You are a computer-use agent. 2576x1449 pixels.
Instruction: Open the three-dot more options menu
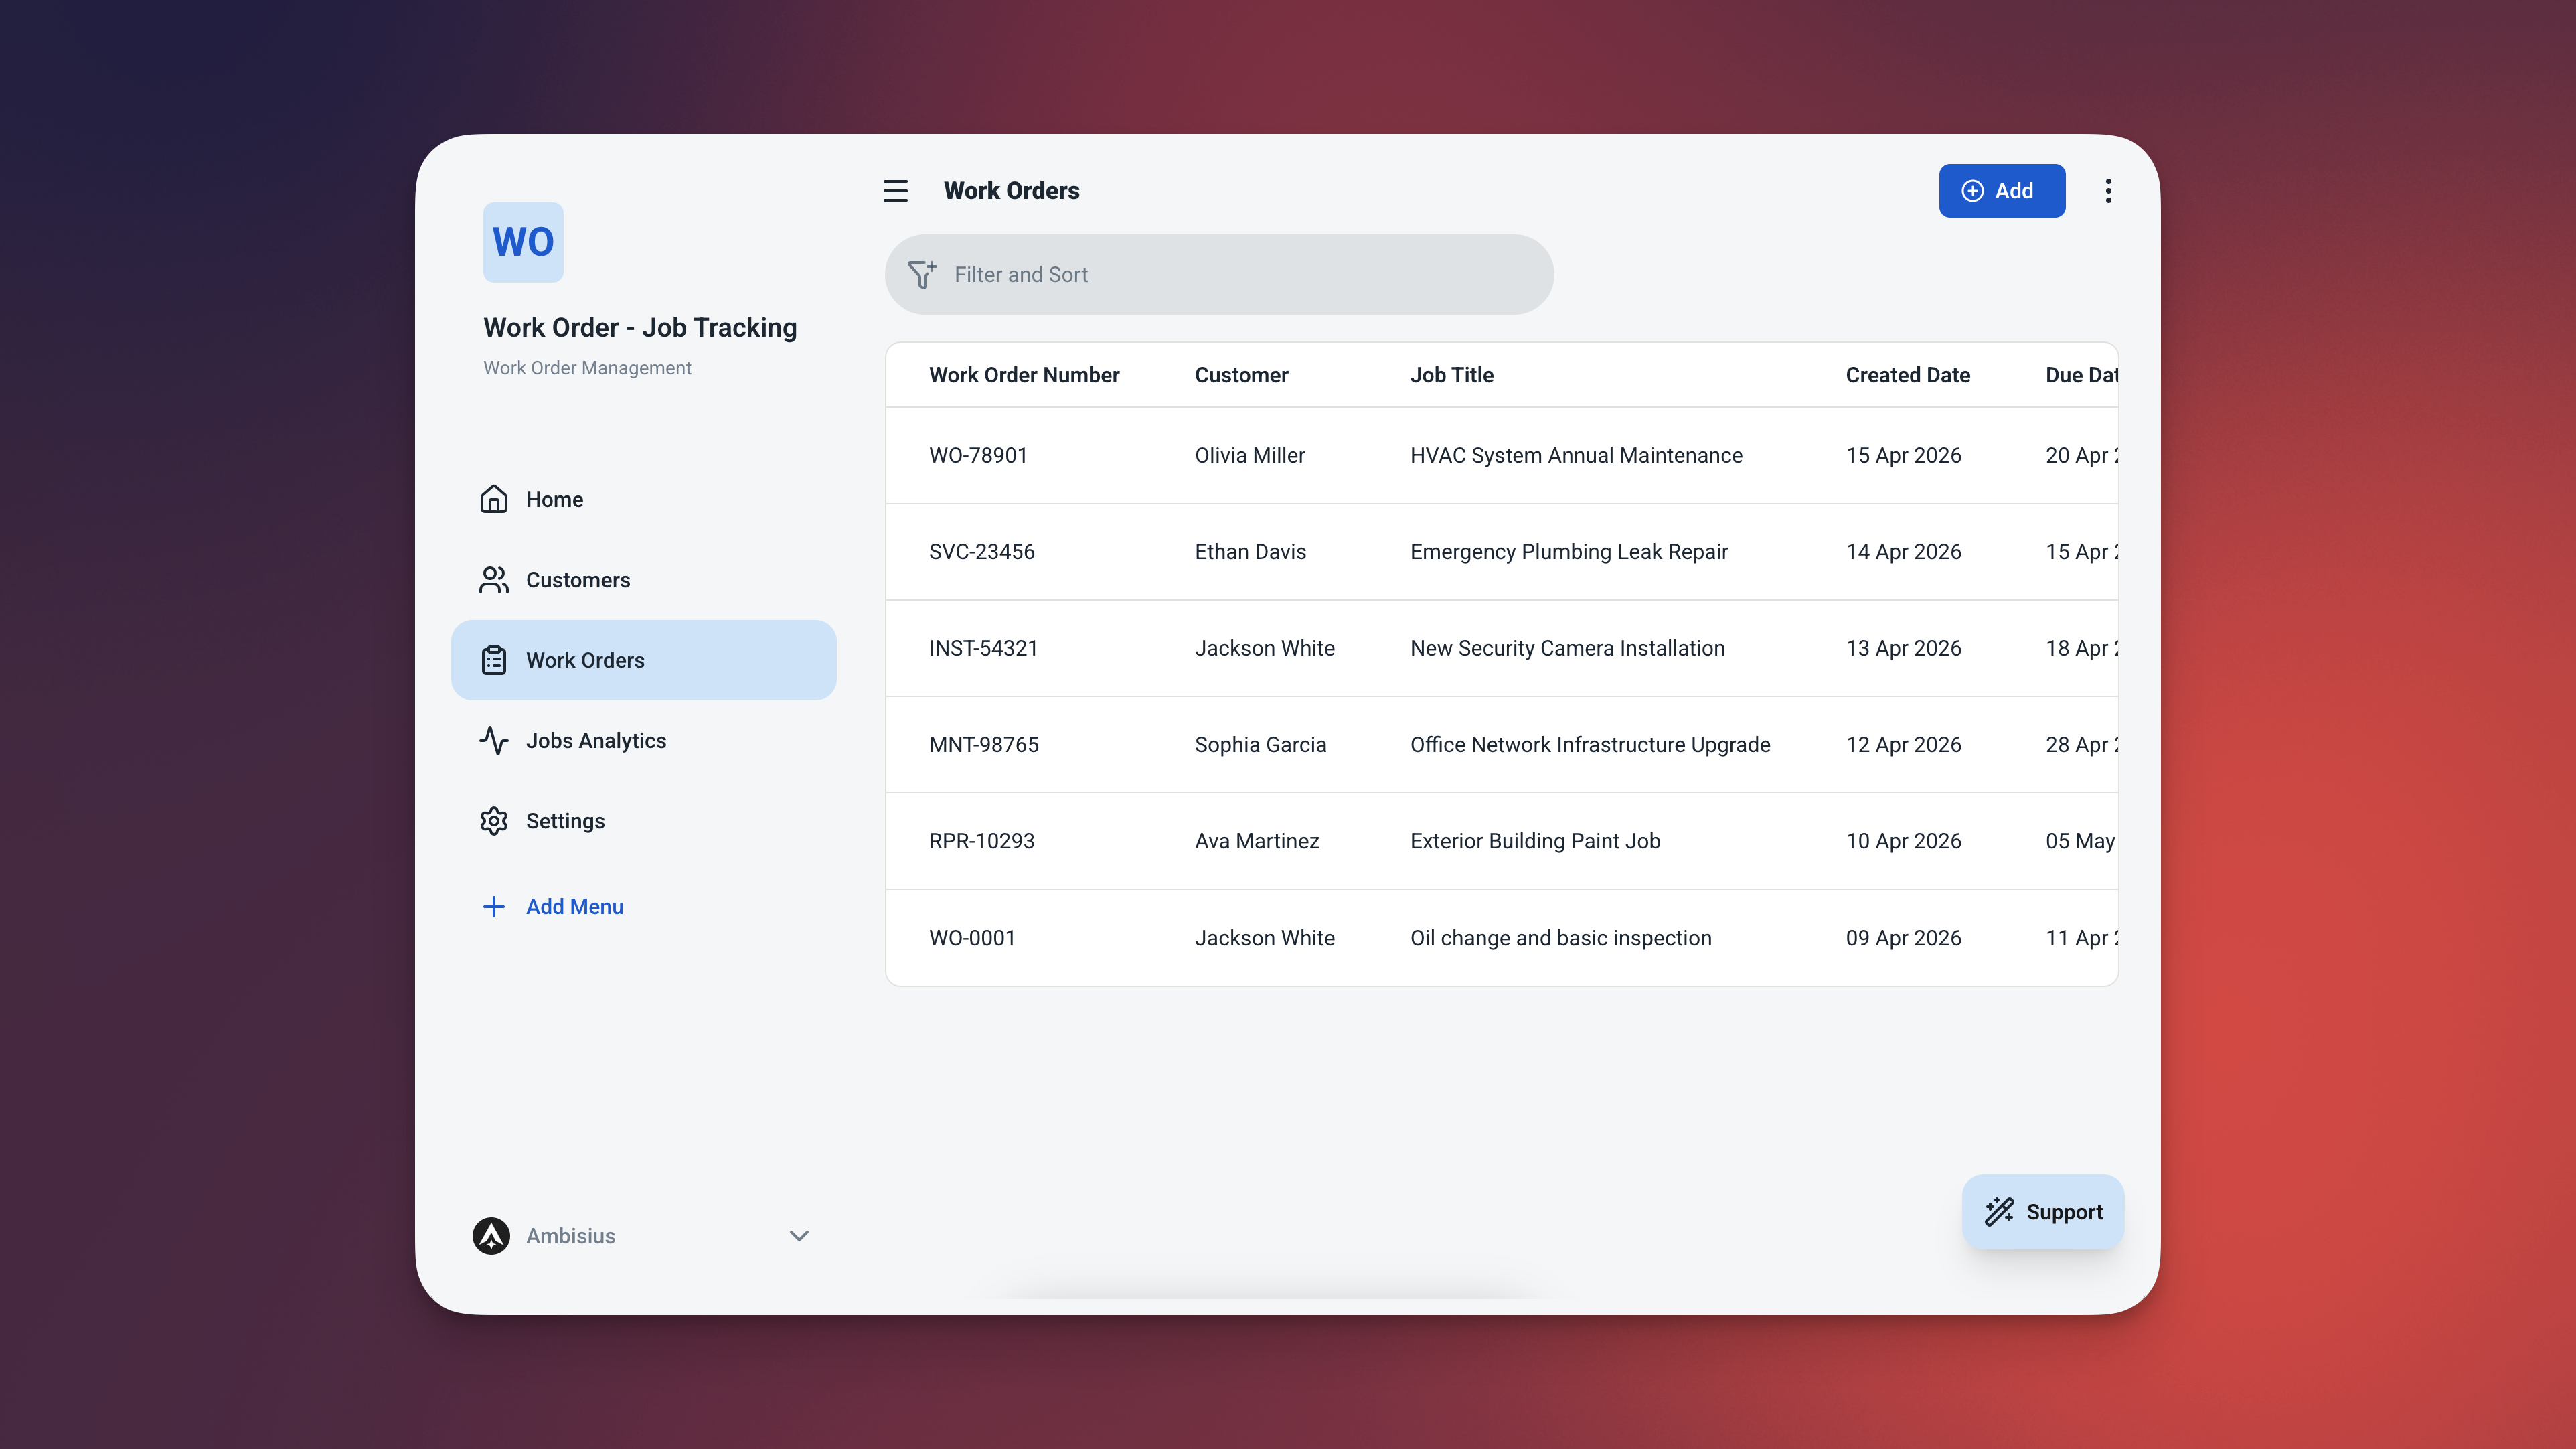coord(2108,191)
